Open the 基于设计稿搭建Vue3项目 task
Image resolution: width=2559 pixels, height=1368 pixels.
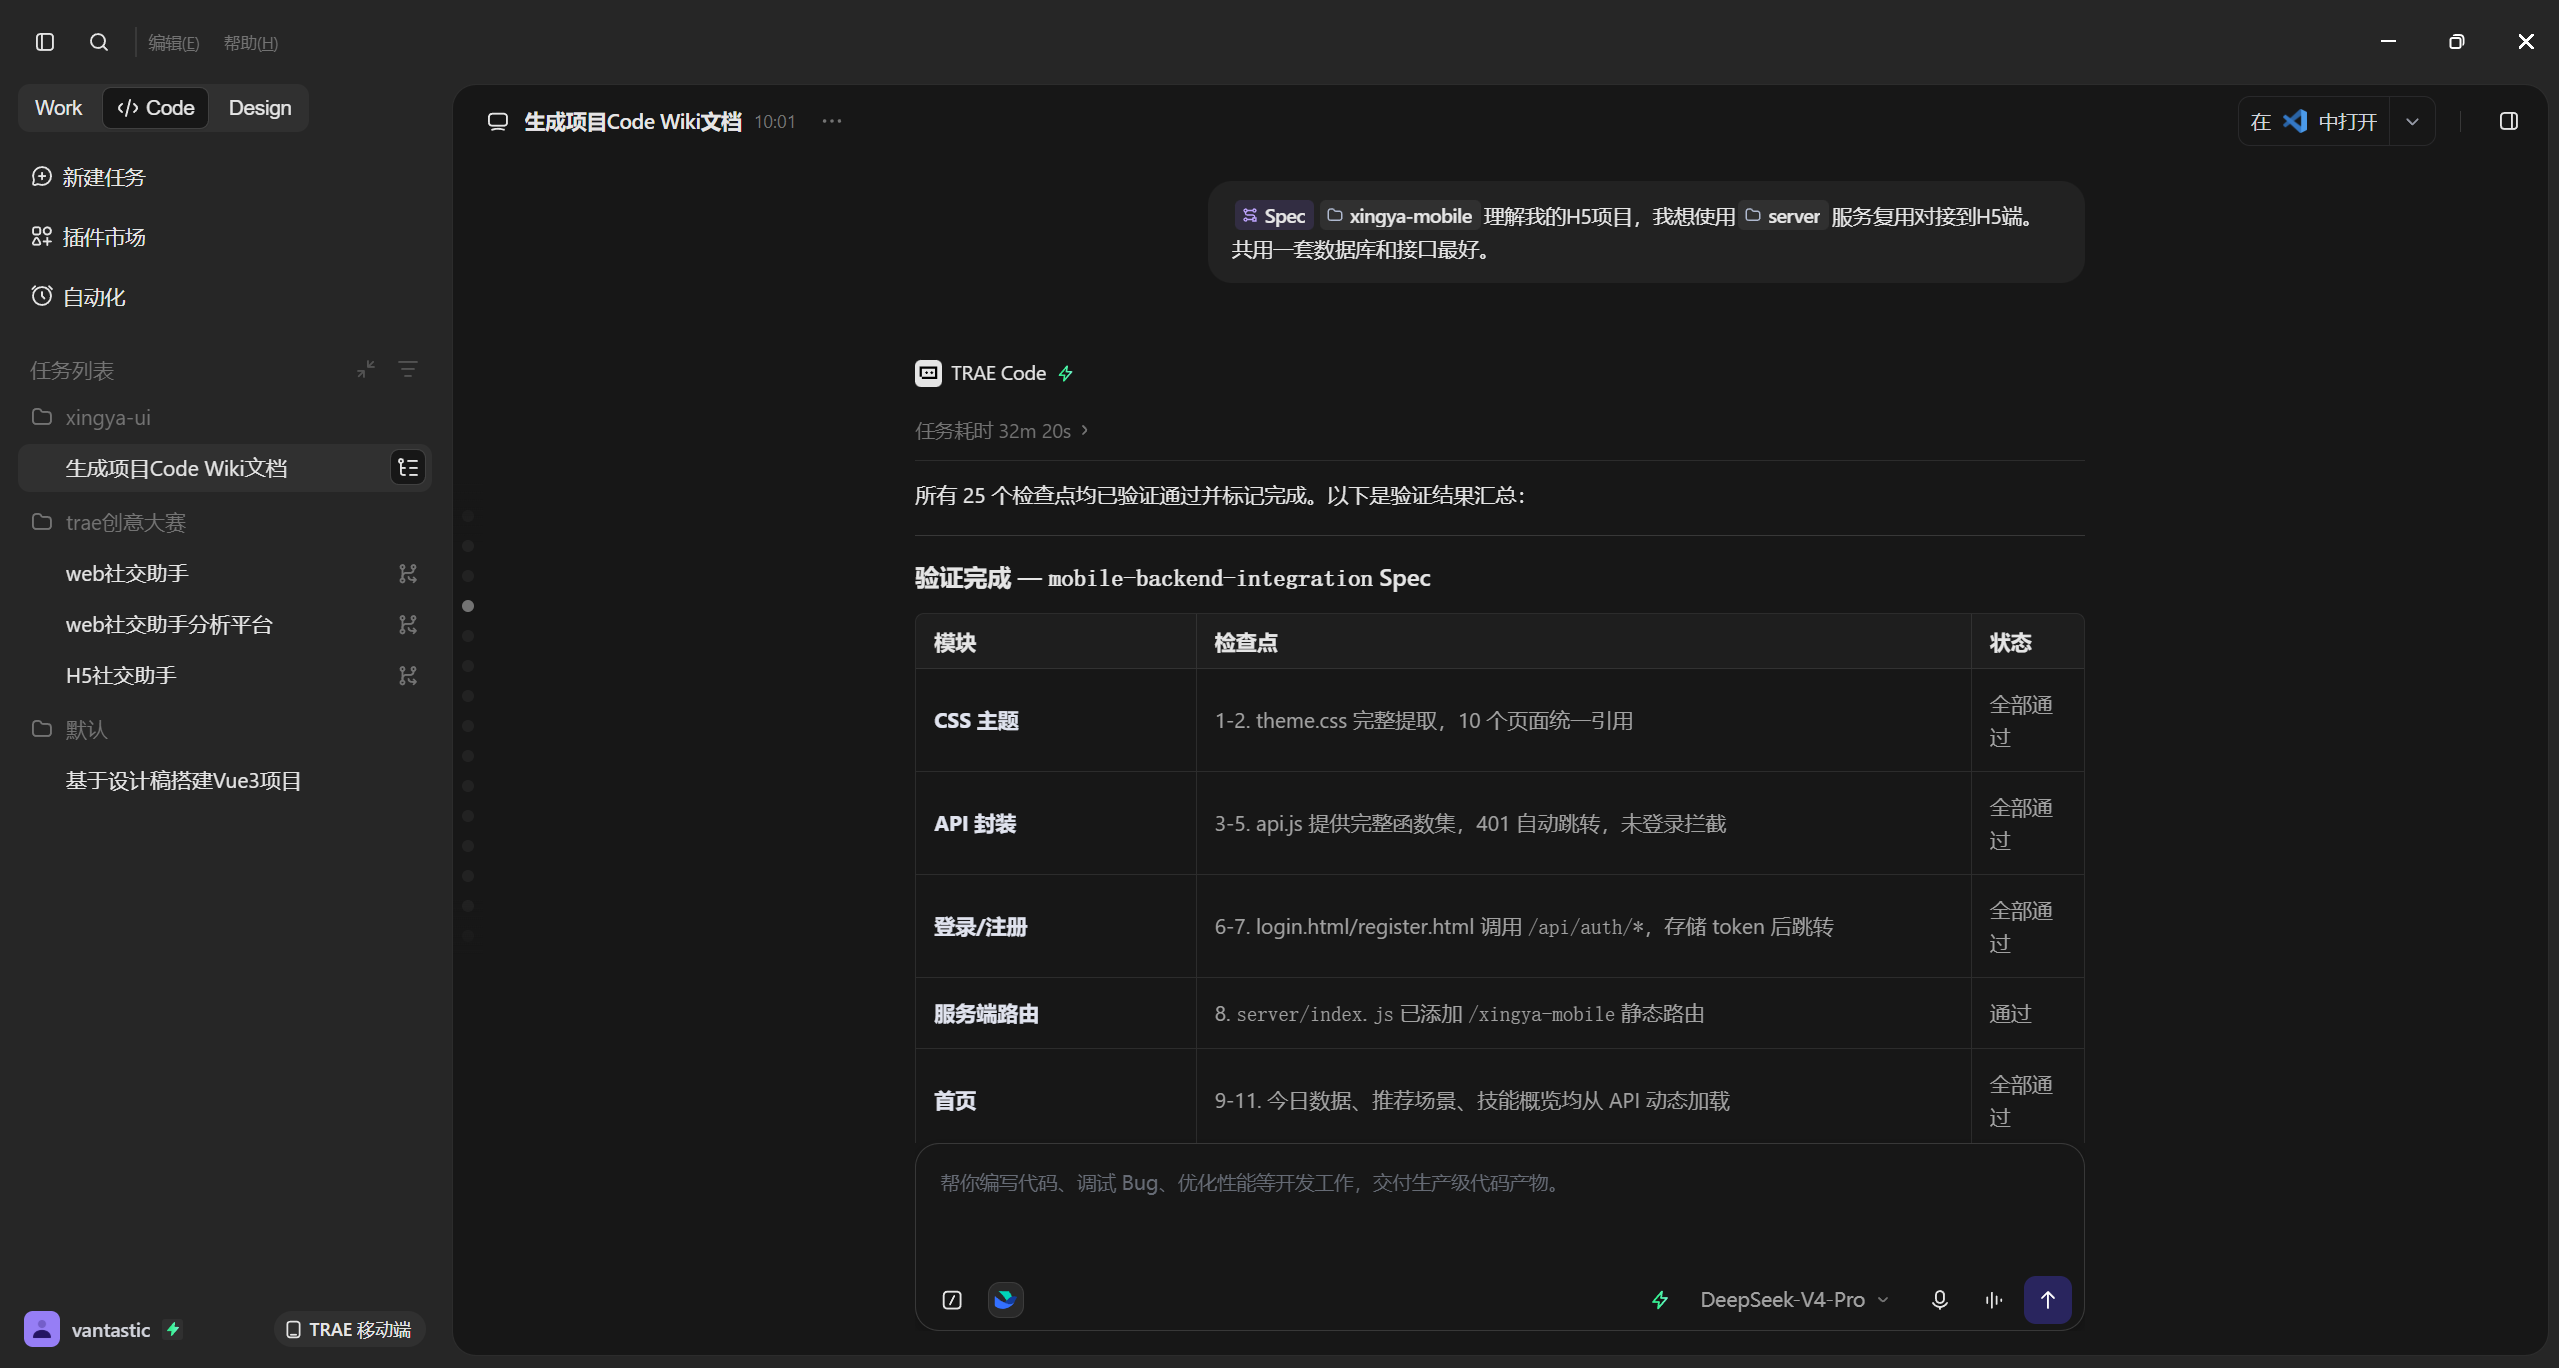[225, 781]
